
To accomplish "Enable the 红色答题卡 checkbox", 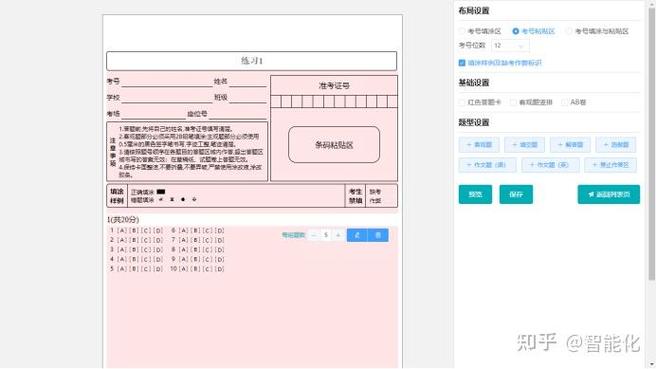I will (x=462, y=102).
